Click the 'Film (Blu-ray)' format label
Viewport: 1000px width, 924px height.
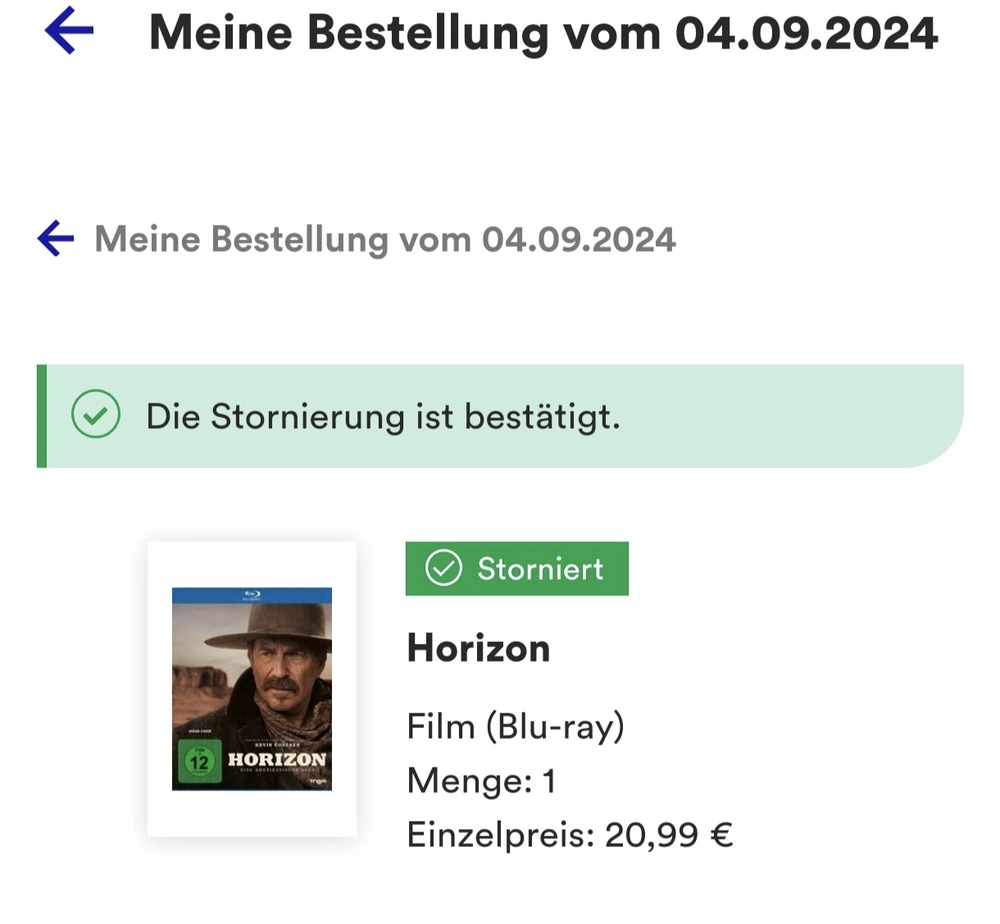click(x=515, y=726)
